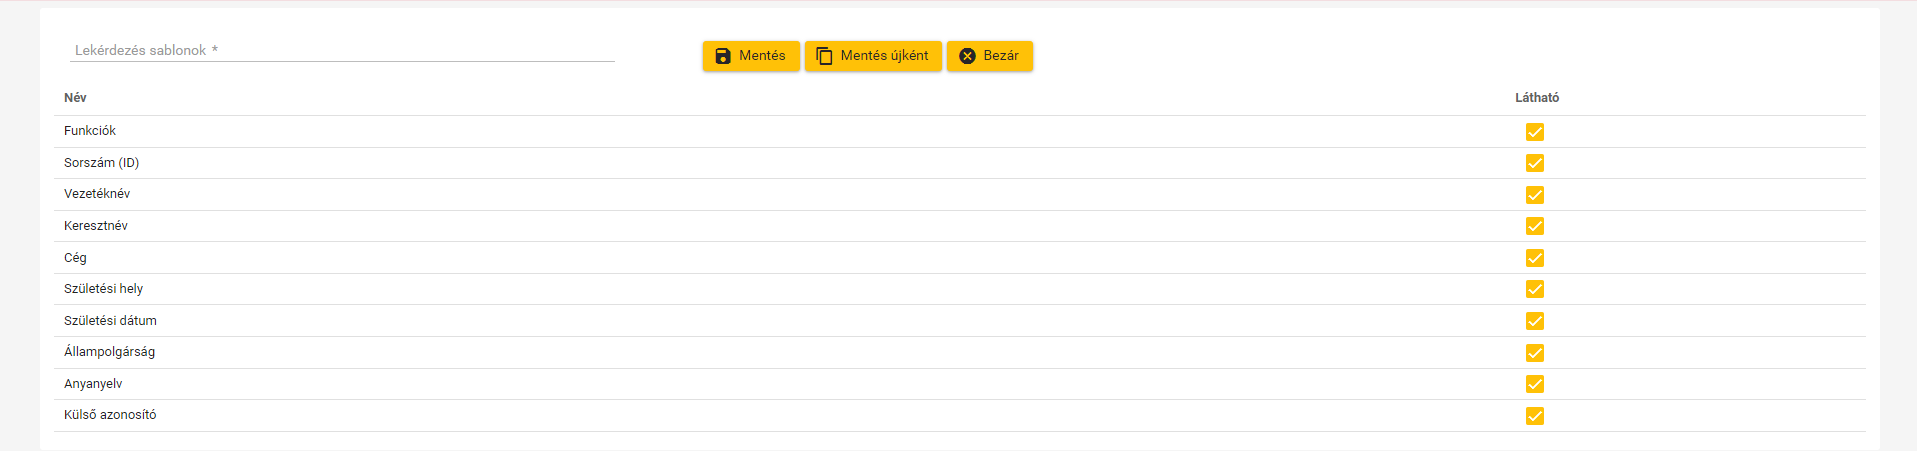Click the floppy disk icon on Mentés
The image size is (1917, 451).
point(723,56)
